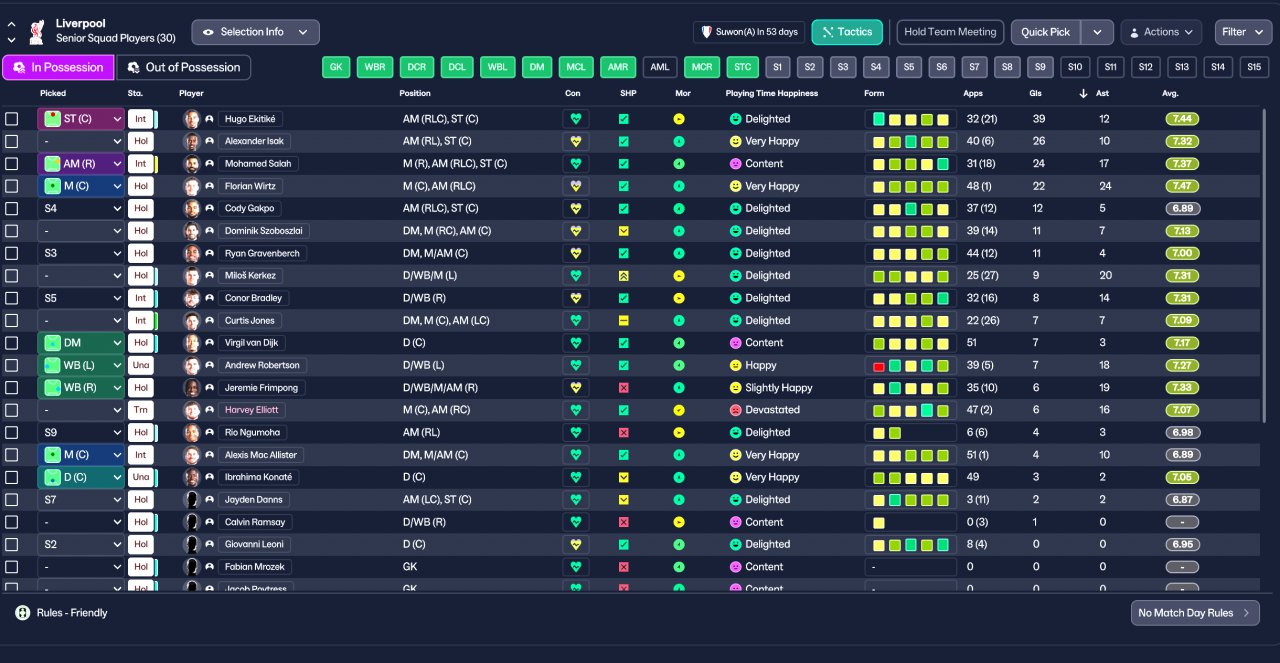Select the Virgil van Dijk row checkbox
Viewport: 1280px width, 663px height.
(12, 343)
